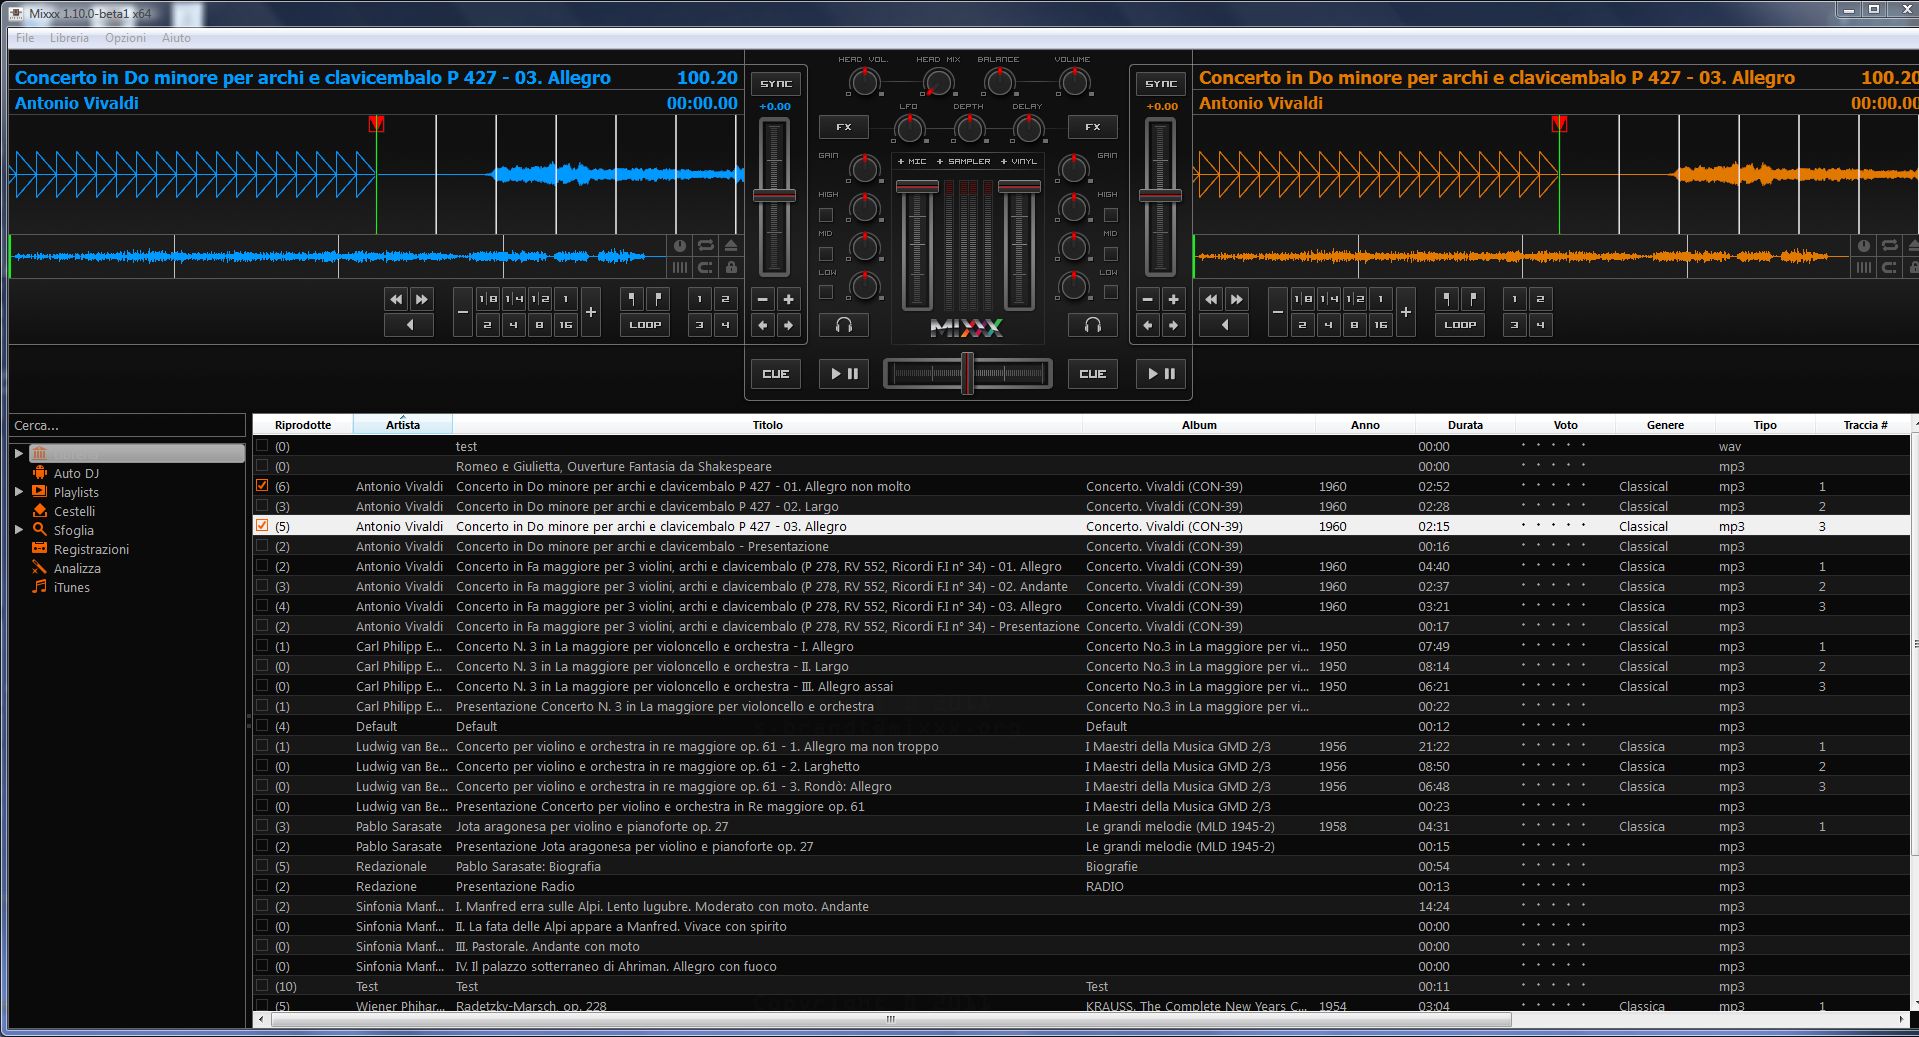This screenshot has height=1037, width=1919.
Task: Open the Libreria menu
Action: point(69,38)
